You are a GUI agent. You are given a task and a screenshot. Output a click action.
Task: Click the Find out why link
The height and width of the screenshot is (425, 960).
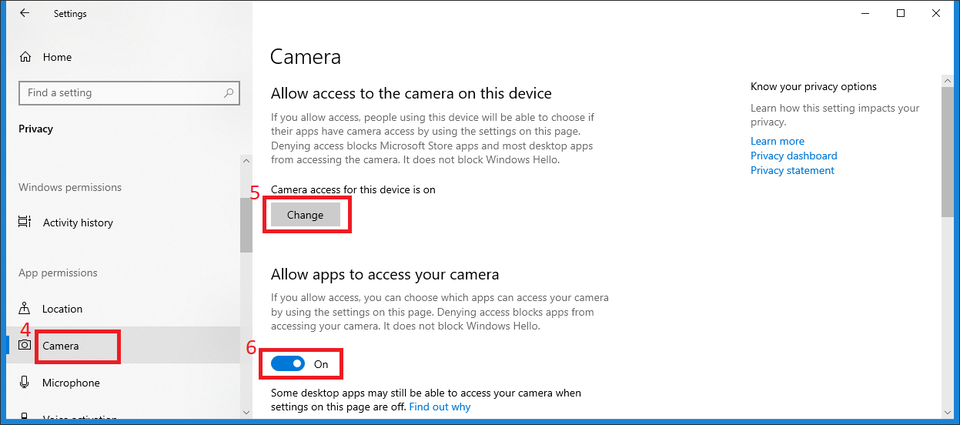(439, 407)
